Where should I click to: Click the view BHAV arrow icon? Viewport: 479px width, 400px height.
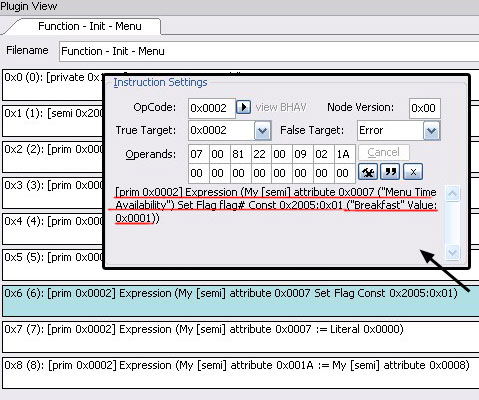coord(244,107)
